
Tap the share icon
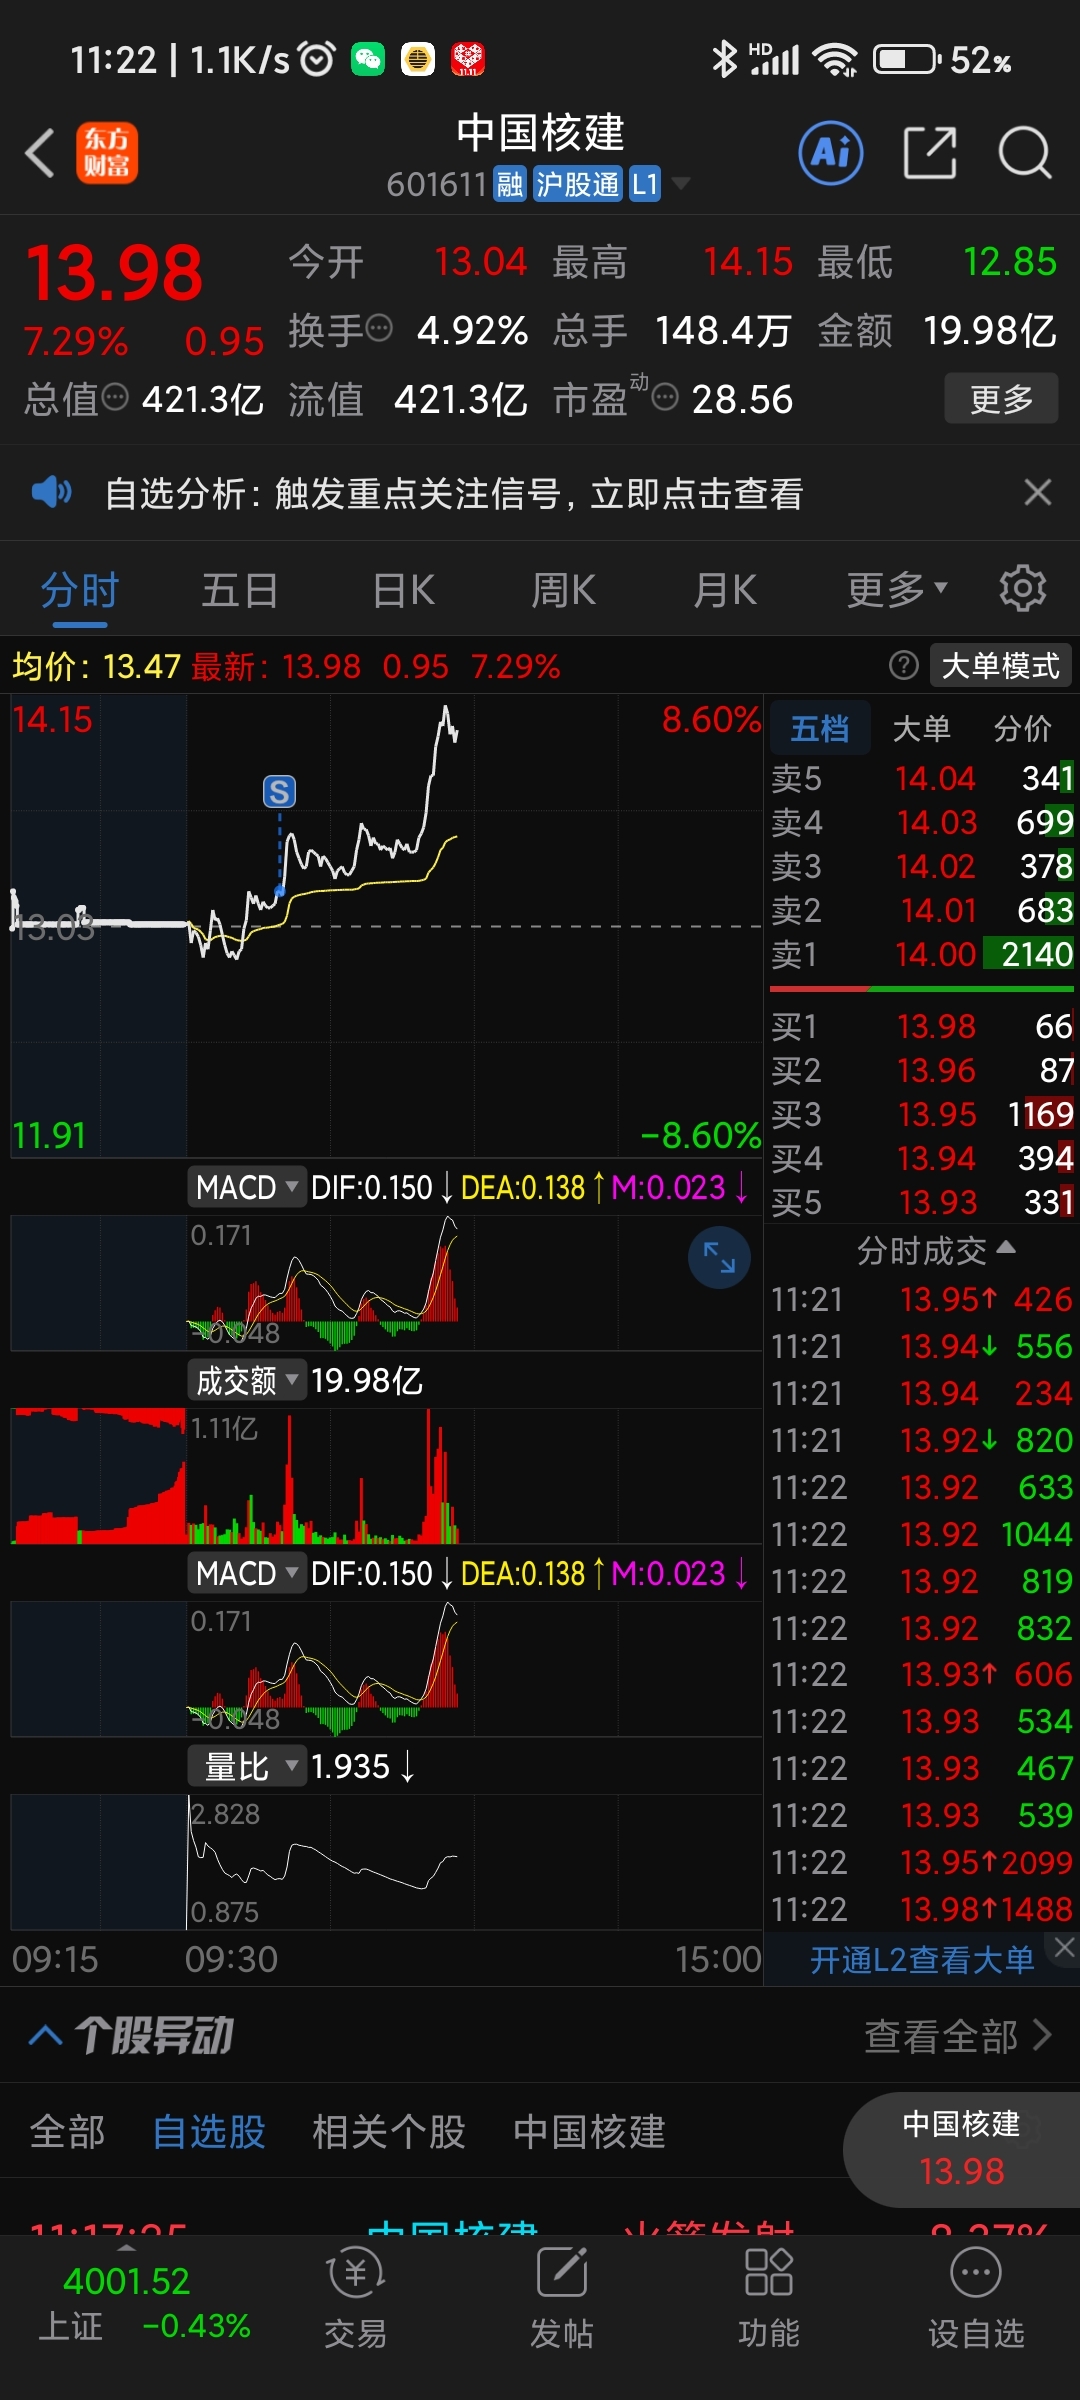pyautogui.click(x=930, y=153)
